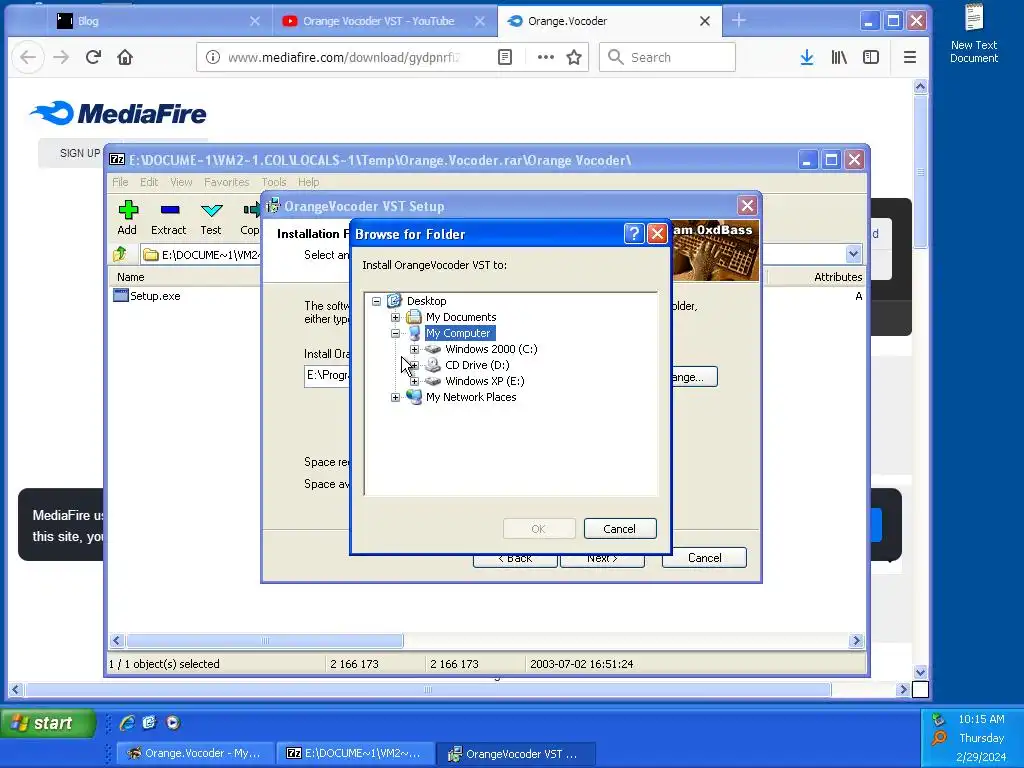Open New Text Document on desktop
The width and height of the screenshot is (1024, 768).
point(974,34)
